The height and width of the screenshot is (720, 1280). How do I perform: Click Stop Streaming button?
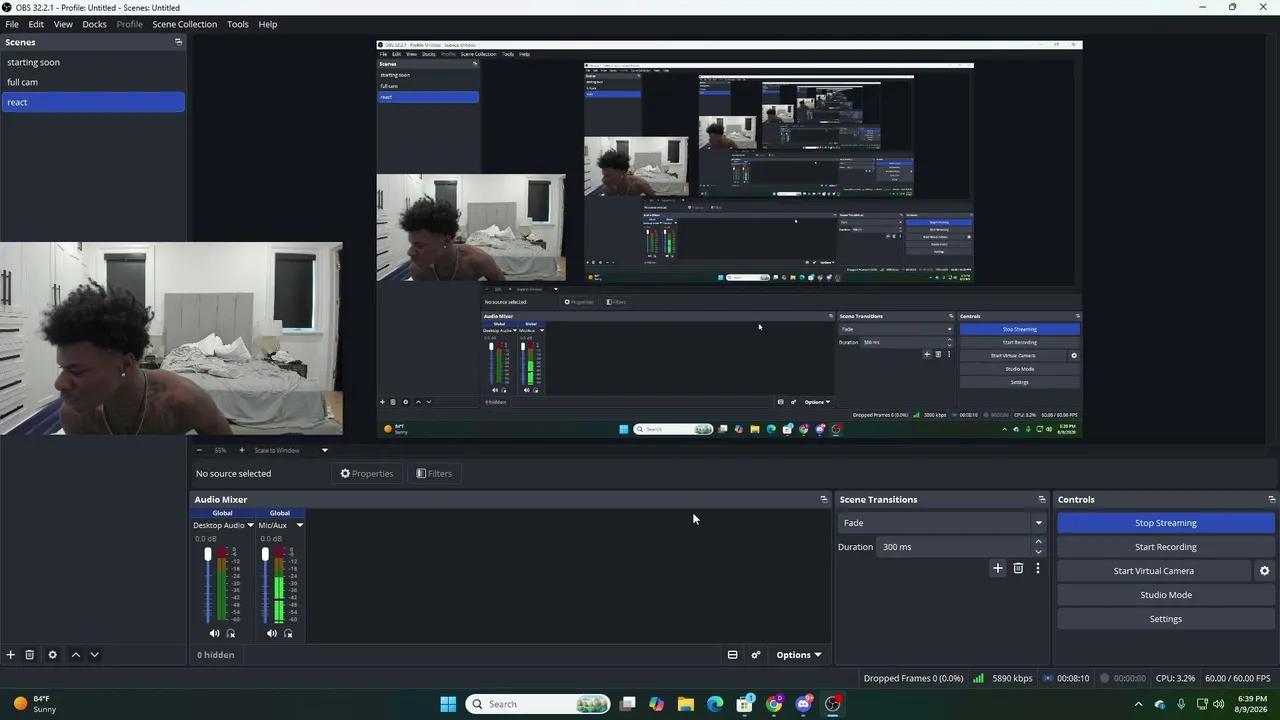coord(1166,523)
